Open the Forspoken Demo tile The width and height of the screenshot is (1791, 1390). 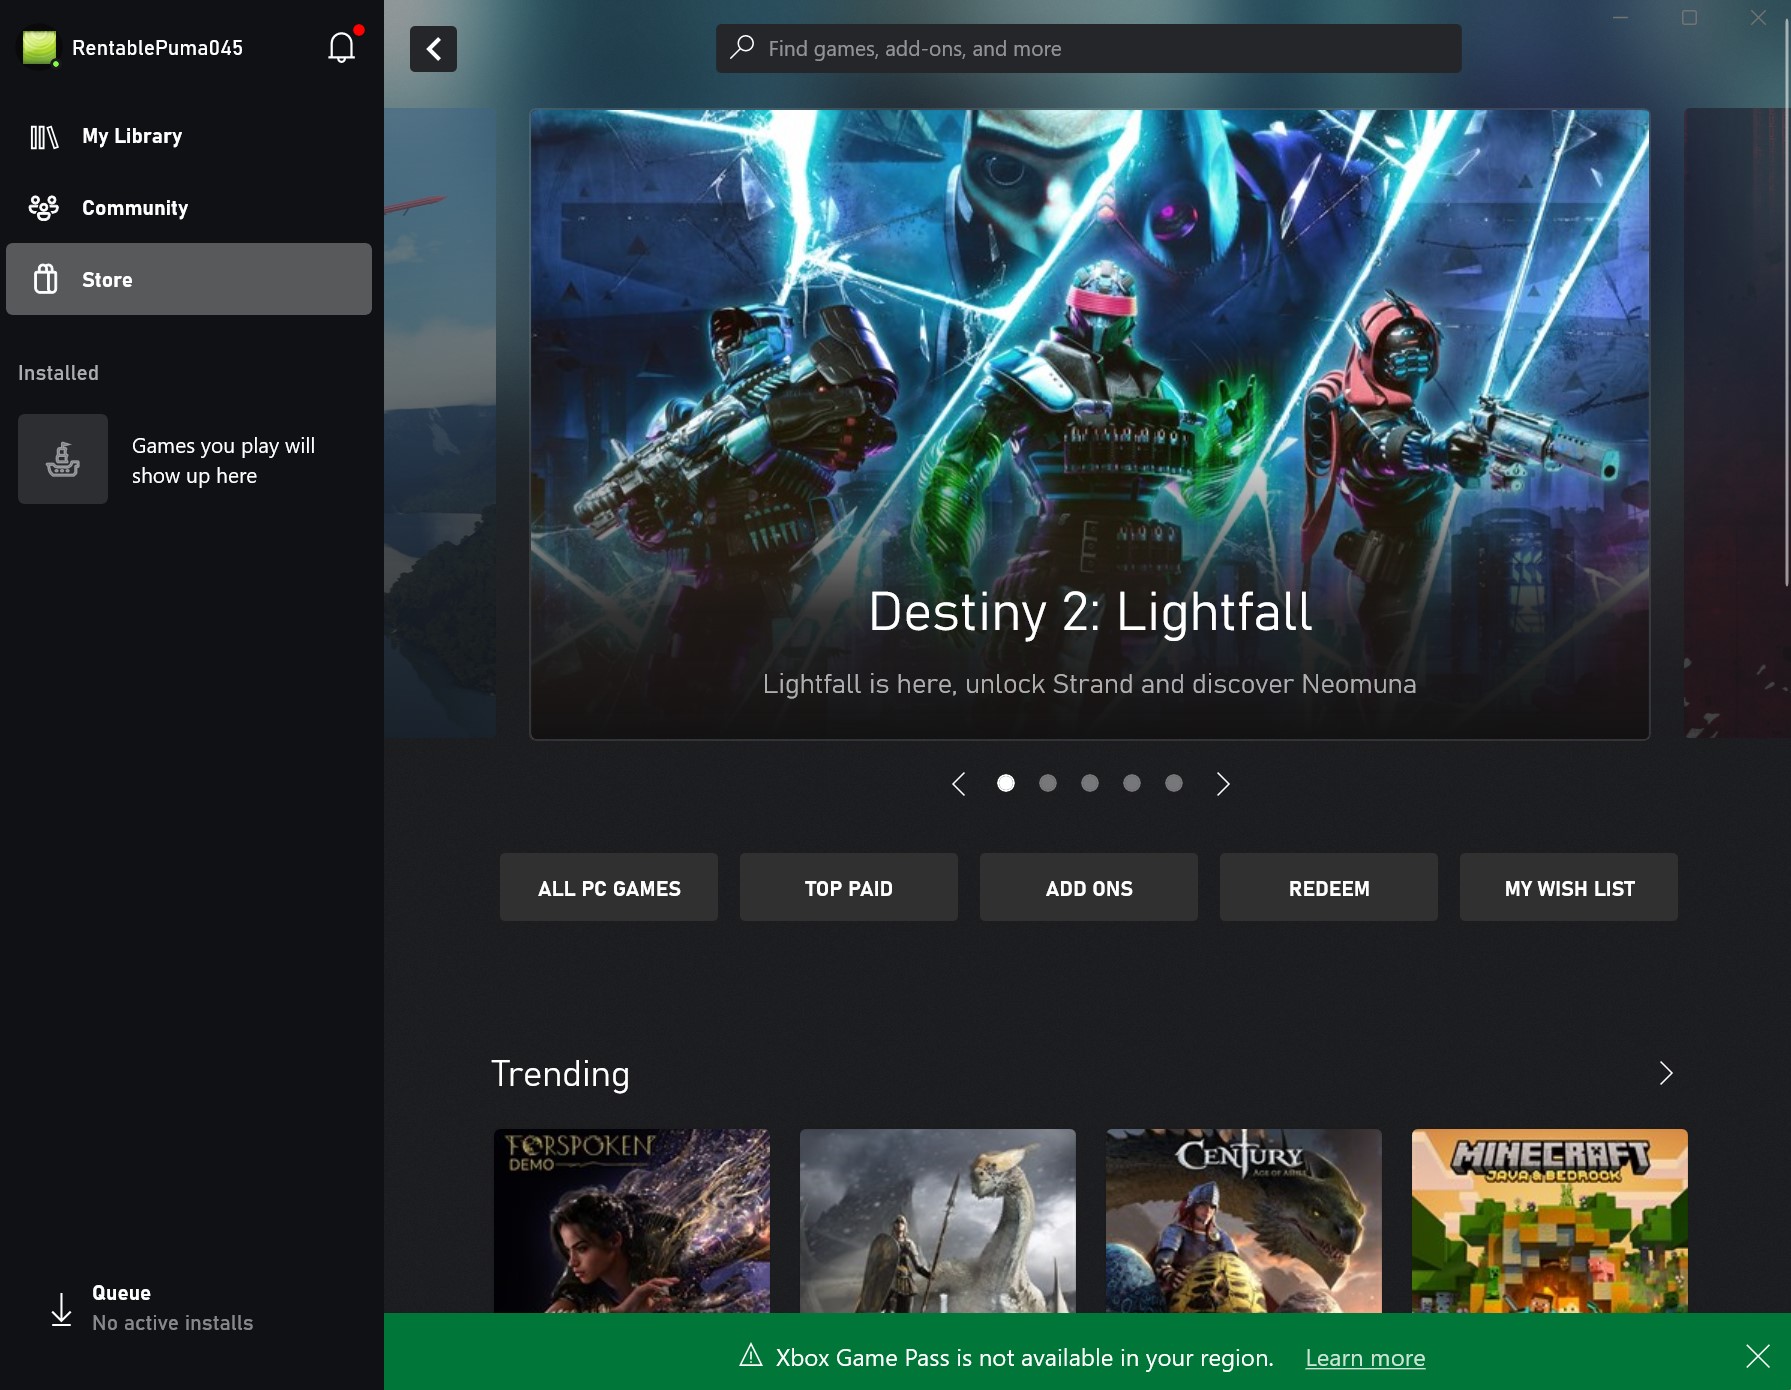click(632, 1221)
